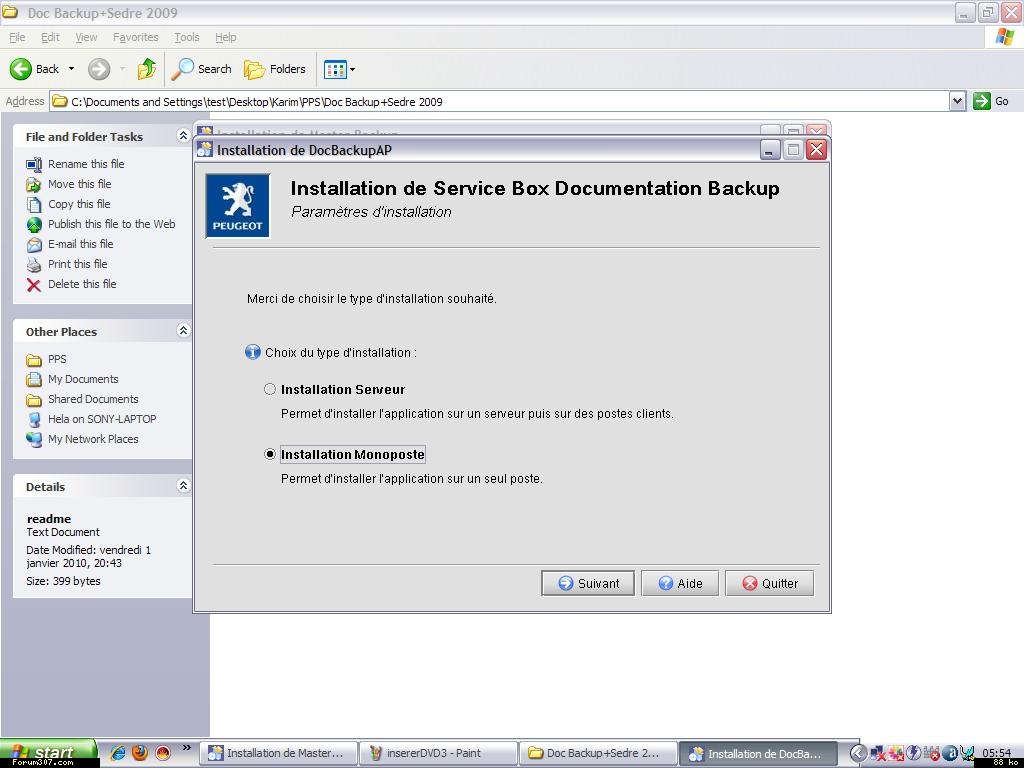Open help with the Aide button

pyautogui.click(x=680, y=583)
